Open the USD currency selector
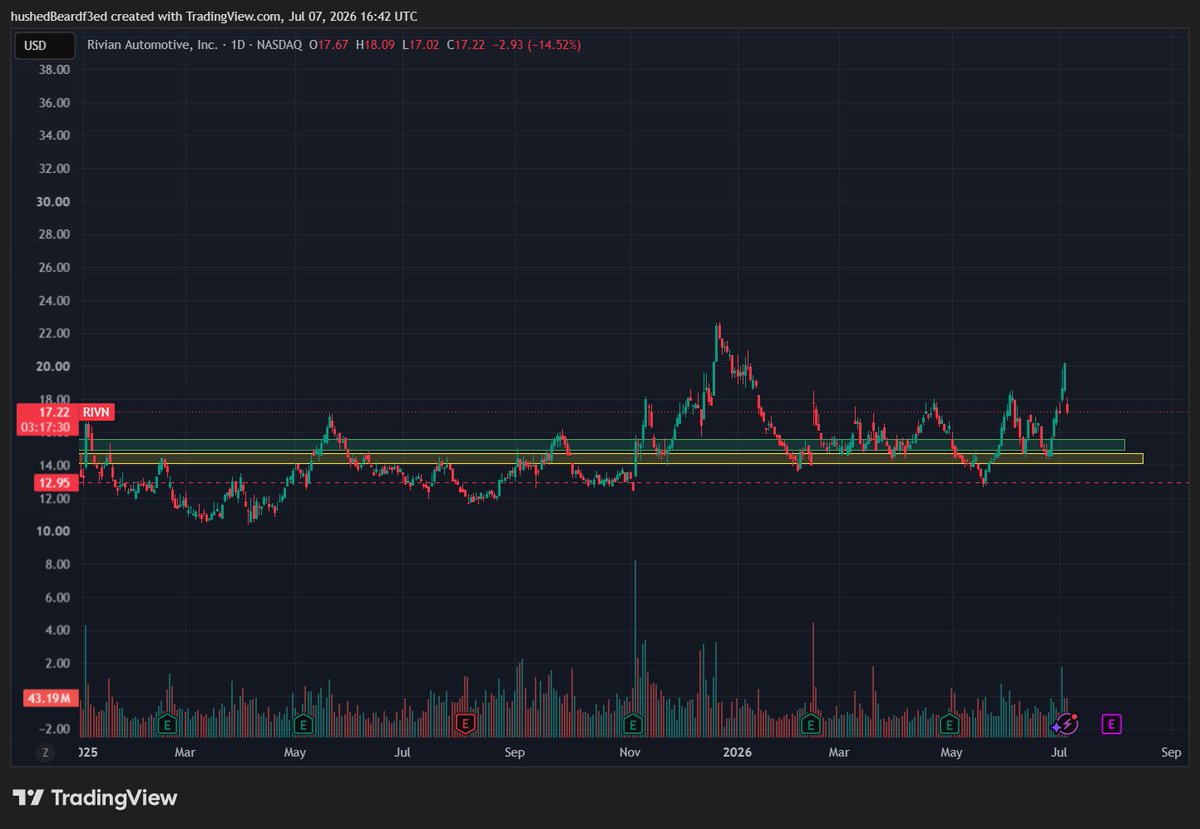 pyautogui.click(x=44, y=45)
